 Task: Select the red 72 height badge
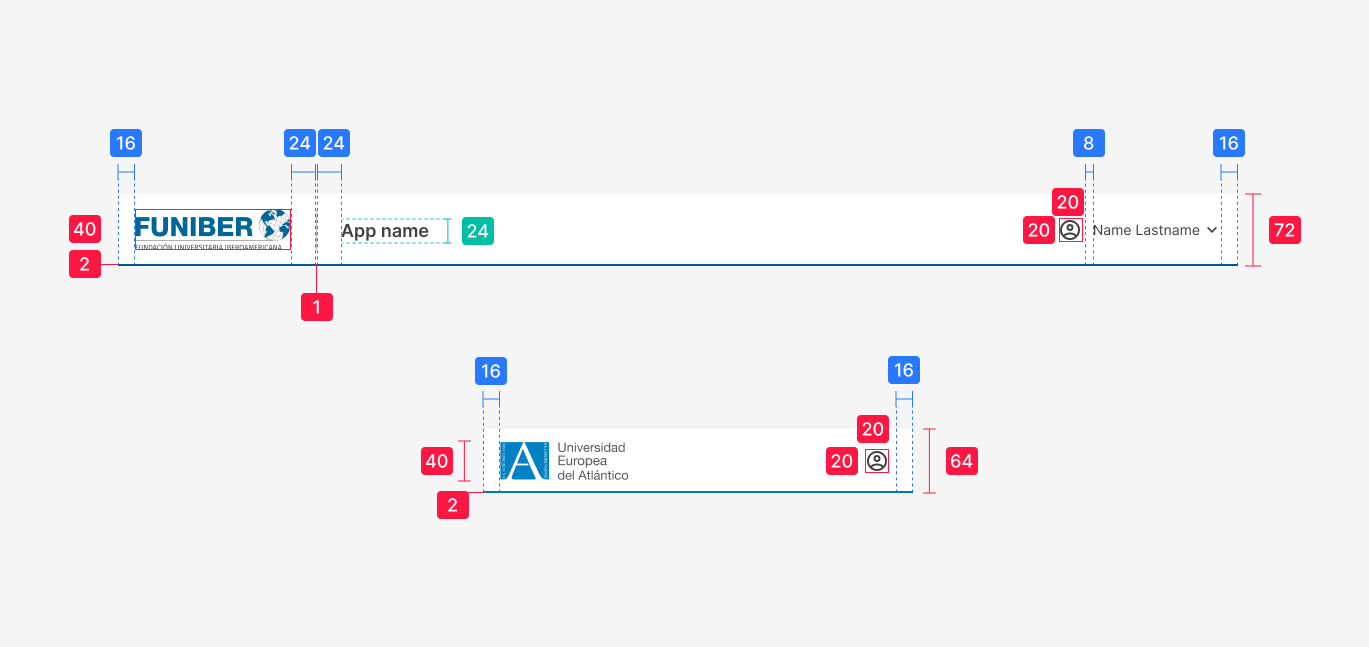click(1284, 230)
